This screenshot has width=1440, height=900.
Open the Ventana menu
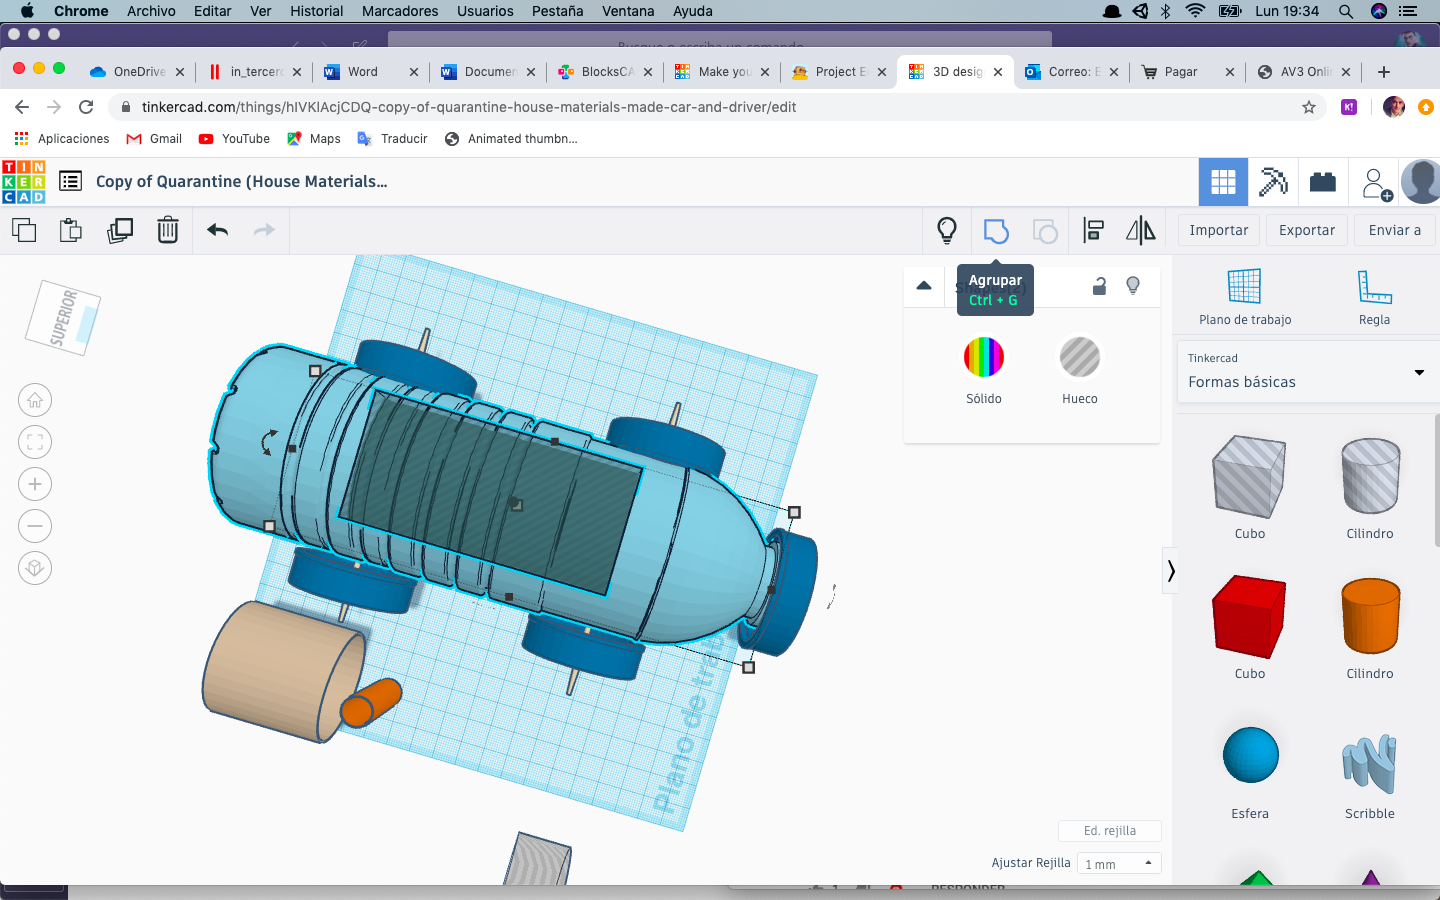coord(628,11)
